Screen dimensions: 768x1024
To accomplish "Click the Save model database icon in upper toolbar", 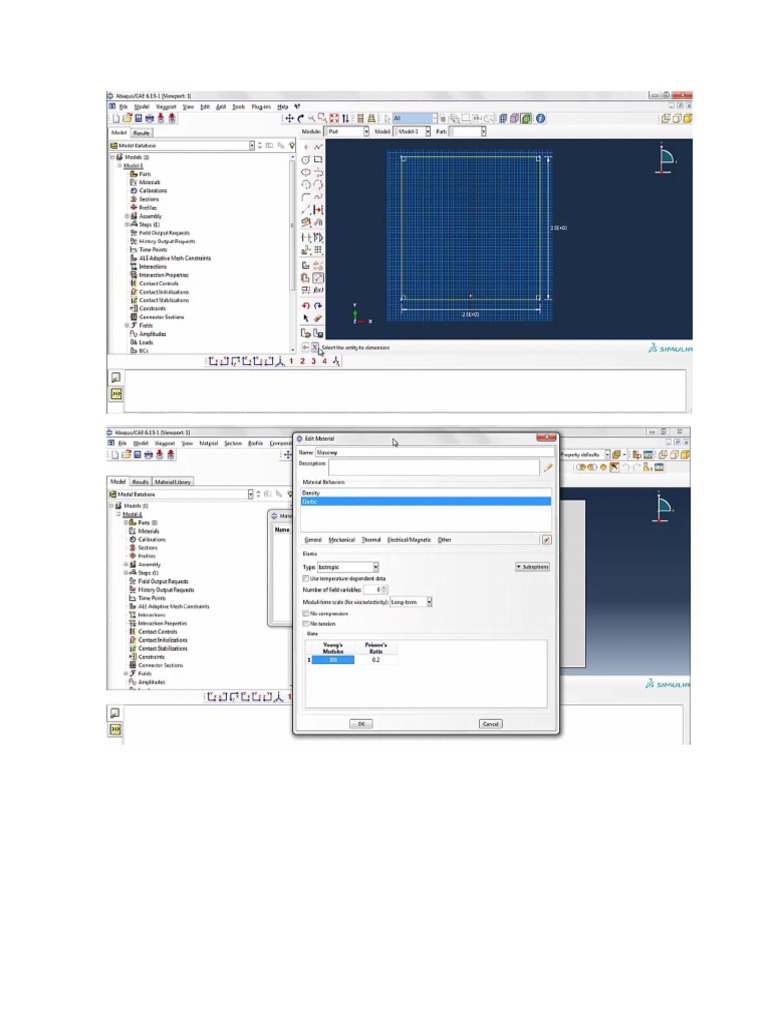I will pyautogui.click(x=138, y=118).
